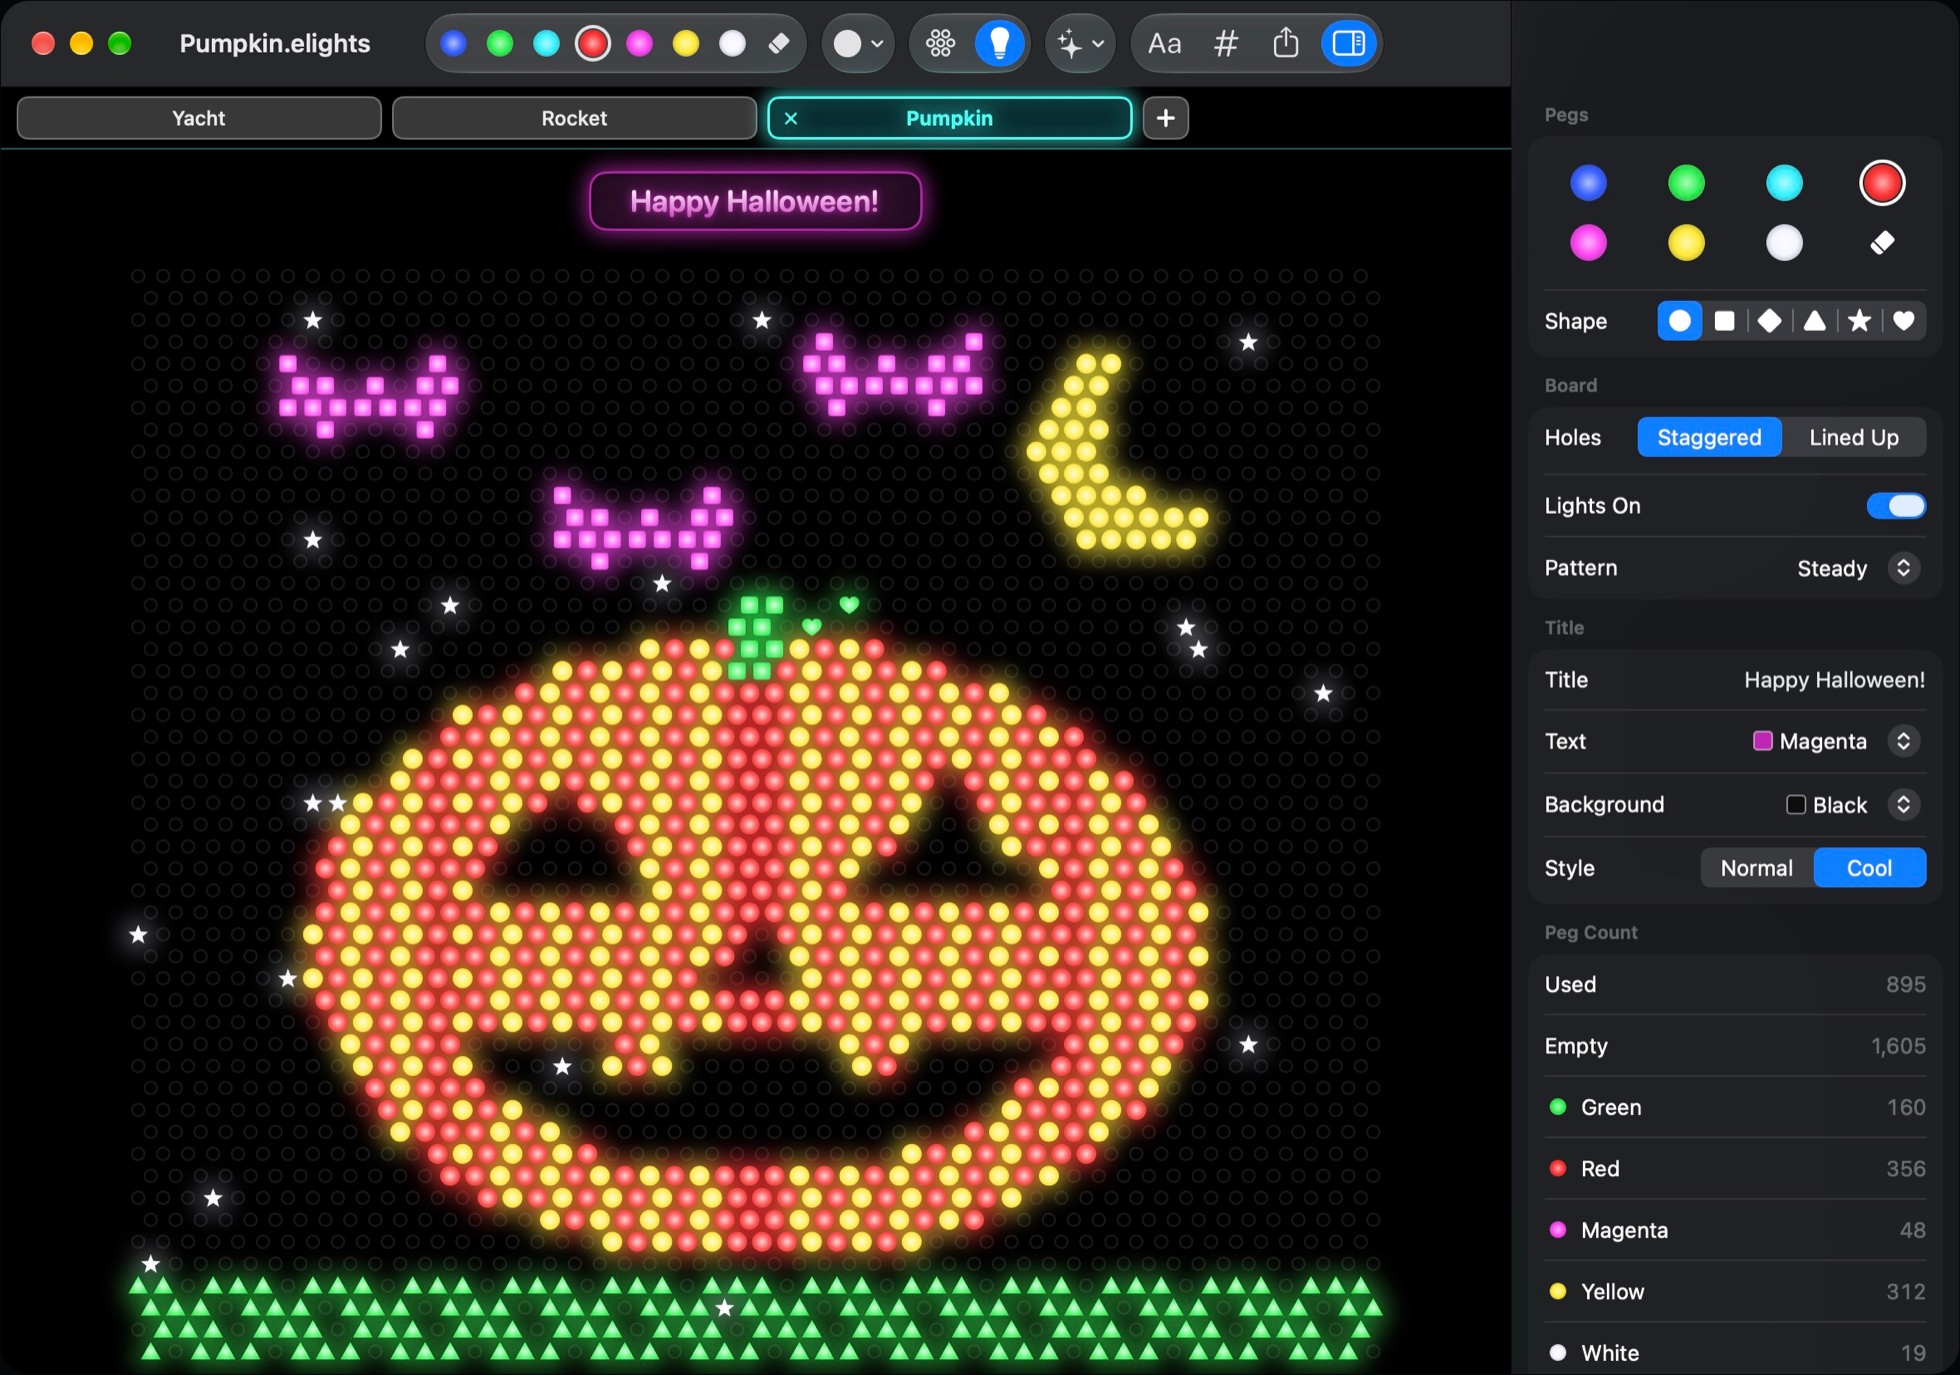Click the Green peg count row
1960x1375 pixels.
coord(1735,1107)
